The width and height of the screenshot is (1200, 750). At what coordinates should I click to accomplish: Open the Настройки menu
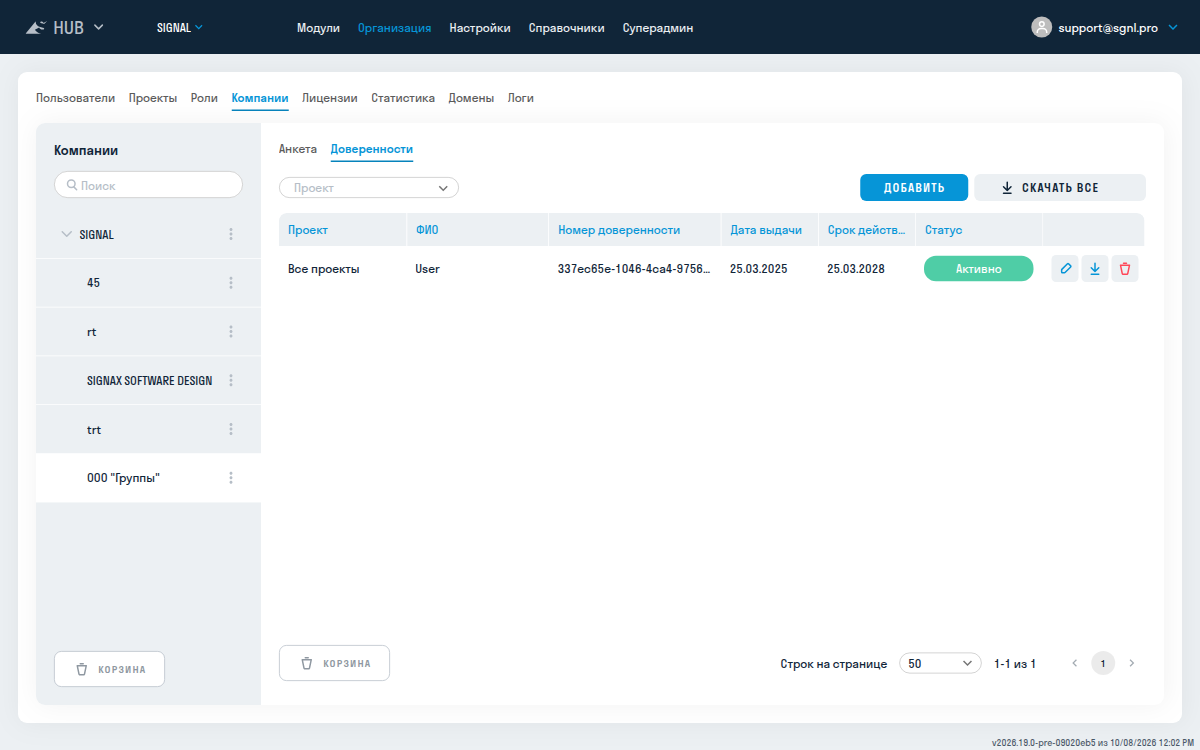(x=480, y=28)
